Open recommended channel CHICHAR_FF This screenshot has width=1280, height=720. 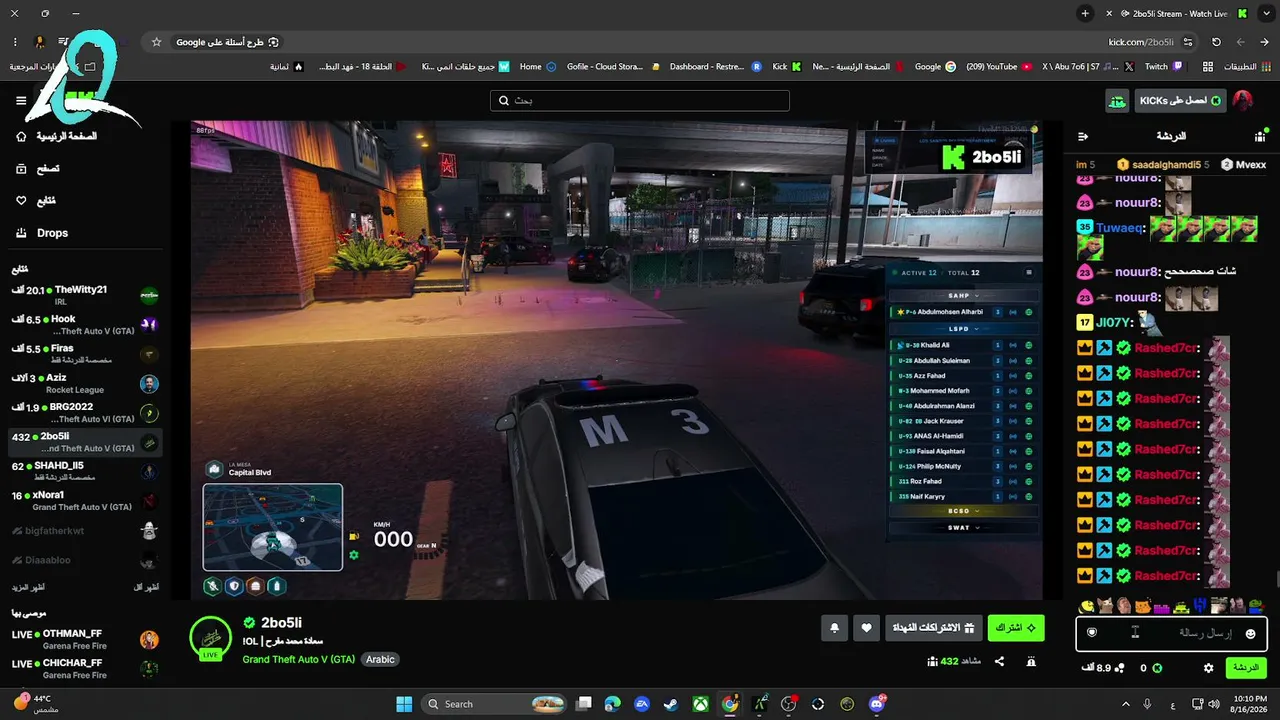85,668
